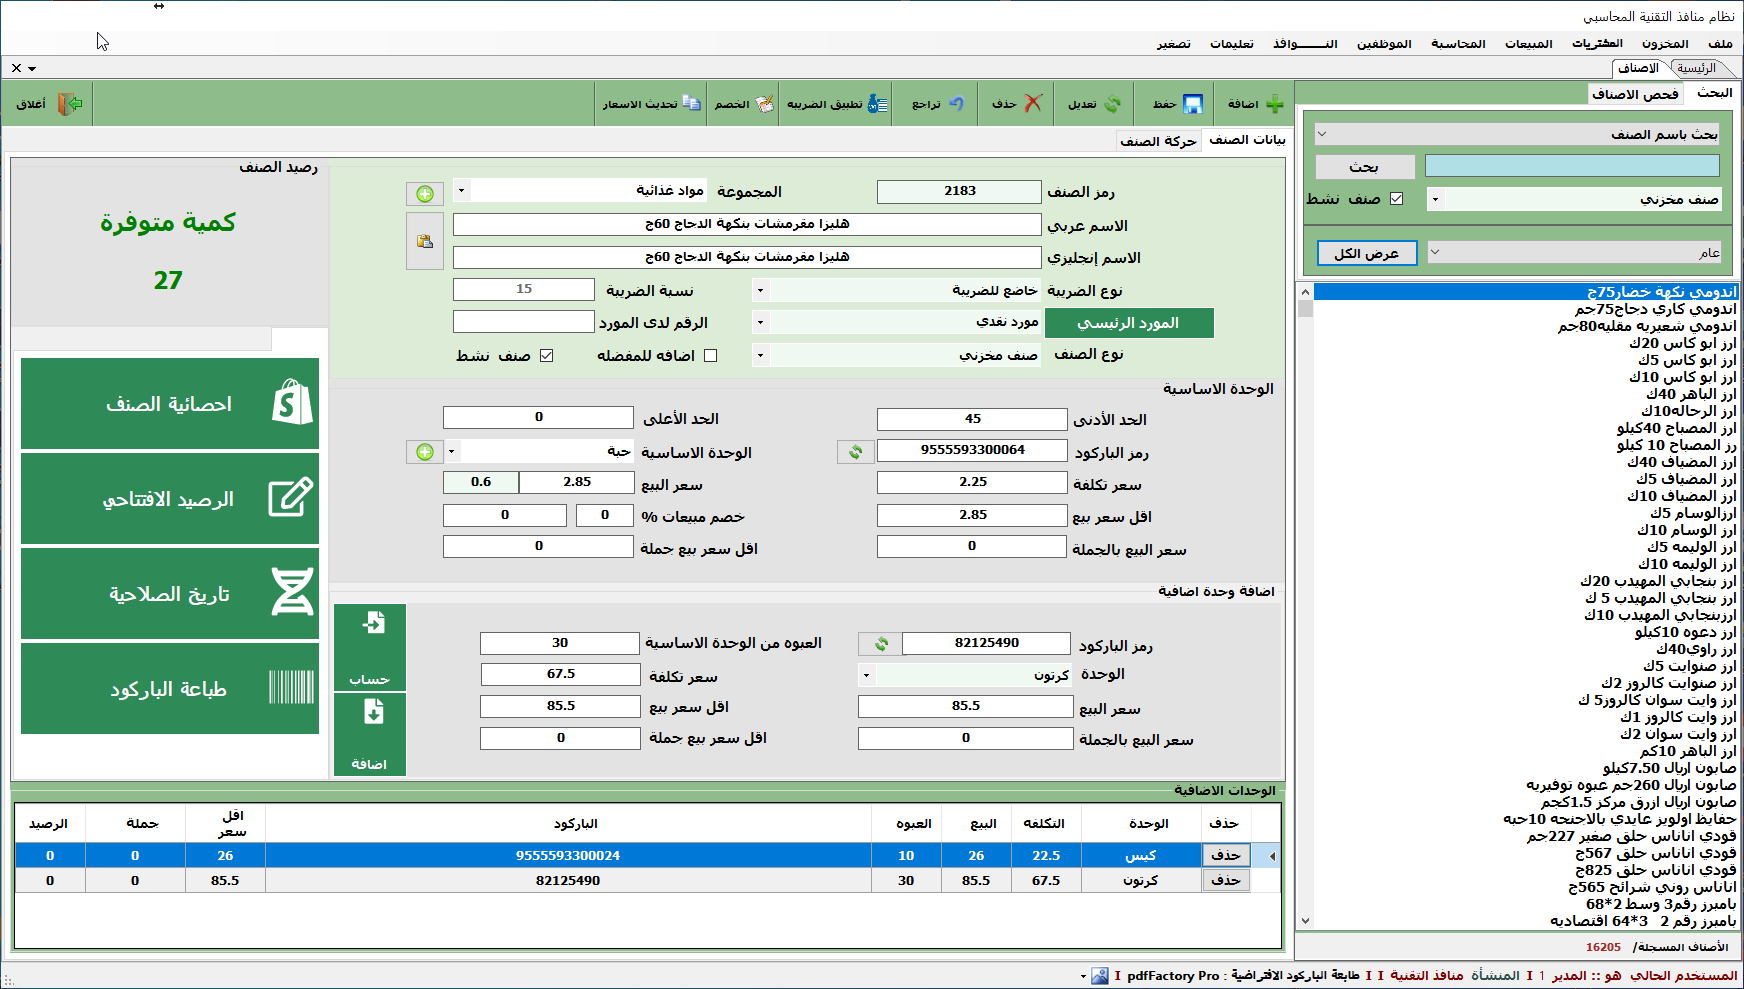Click the Save (حفظ) floppy disk icon
The width and height of the screenshot is (1744, 989).
1192,104
